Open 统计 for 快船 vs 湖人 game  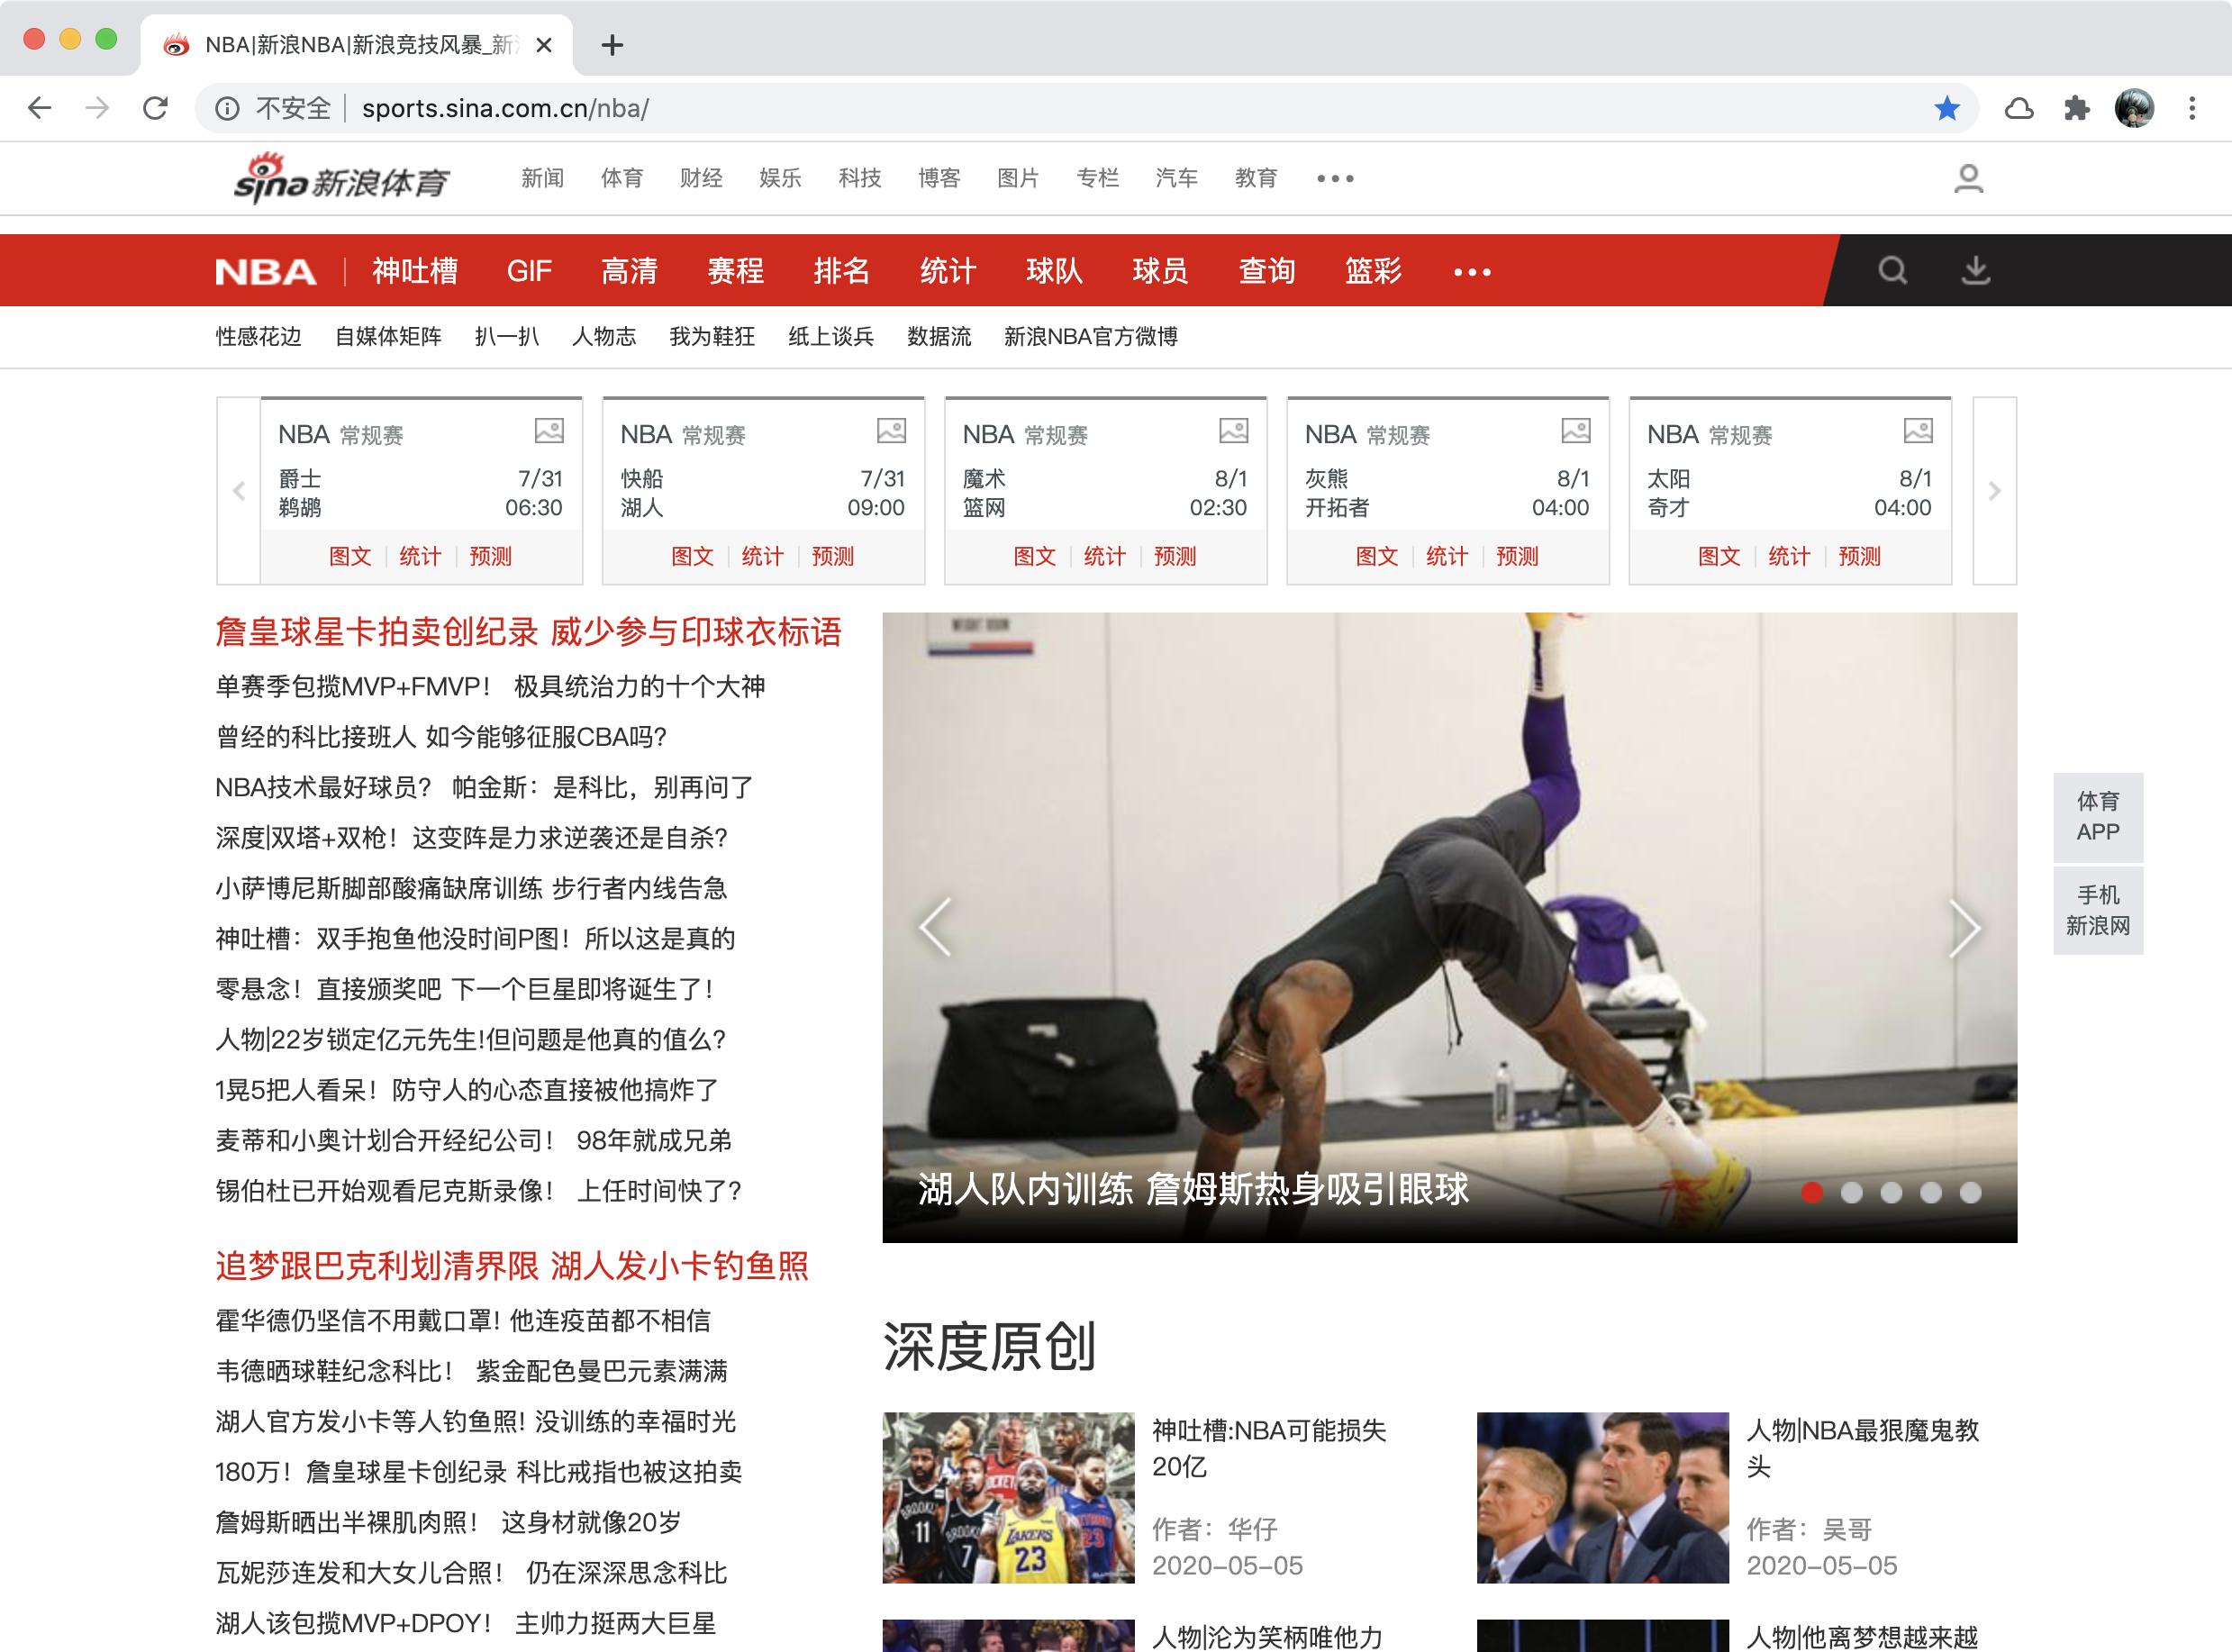[x=762, y=557]
